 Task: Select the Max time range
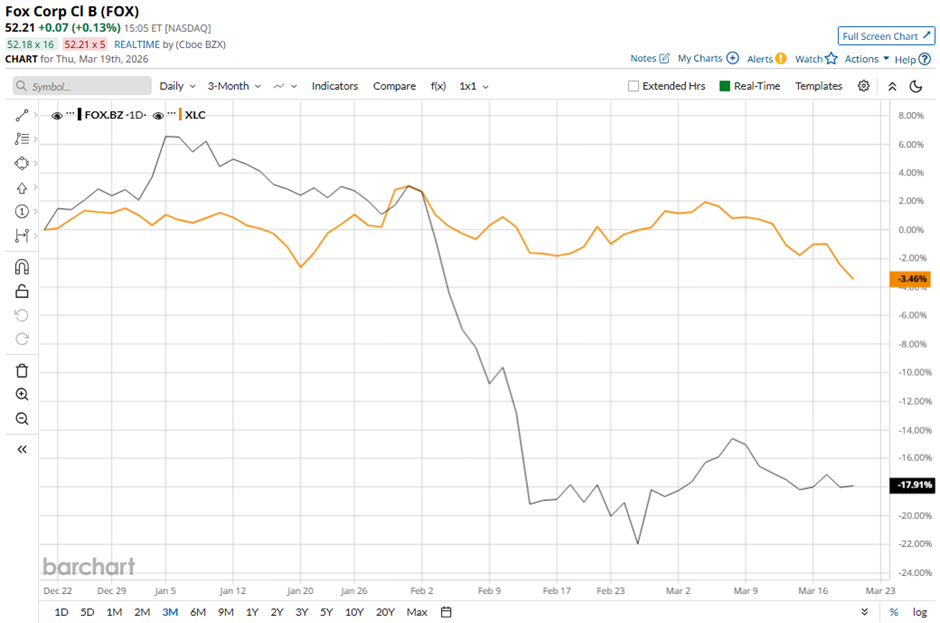417,612
